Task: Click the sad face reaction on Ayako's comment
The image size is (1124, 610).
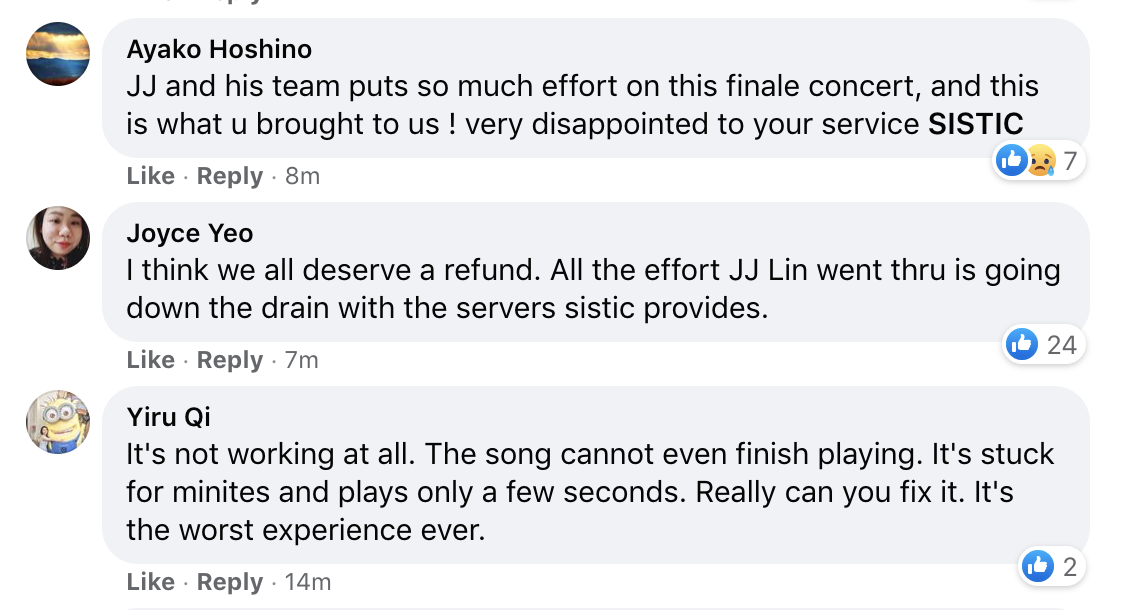Action: click(x=1041, y=161)
